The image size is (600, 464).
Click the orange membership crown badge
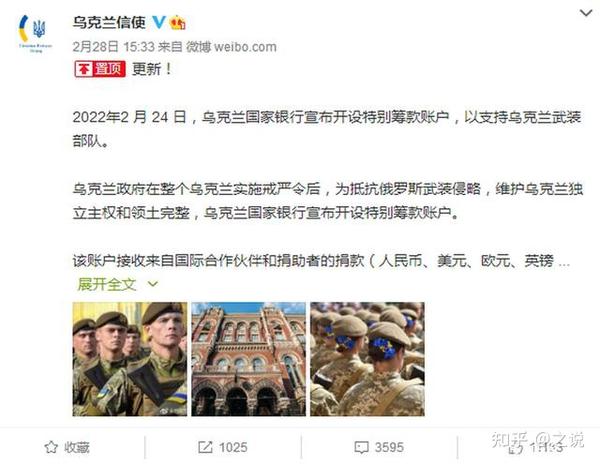178,23
